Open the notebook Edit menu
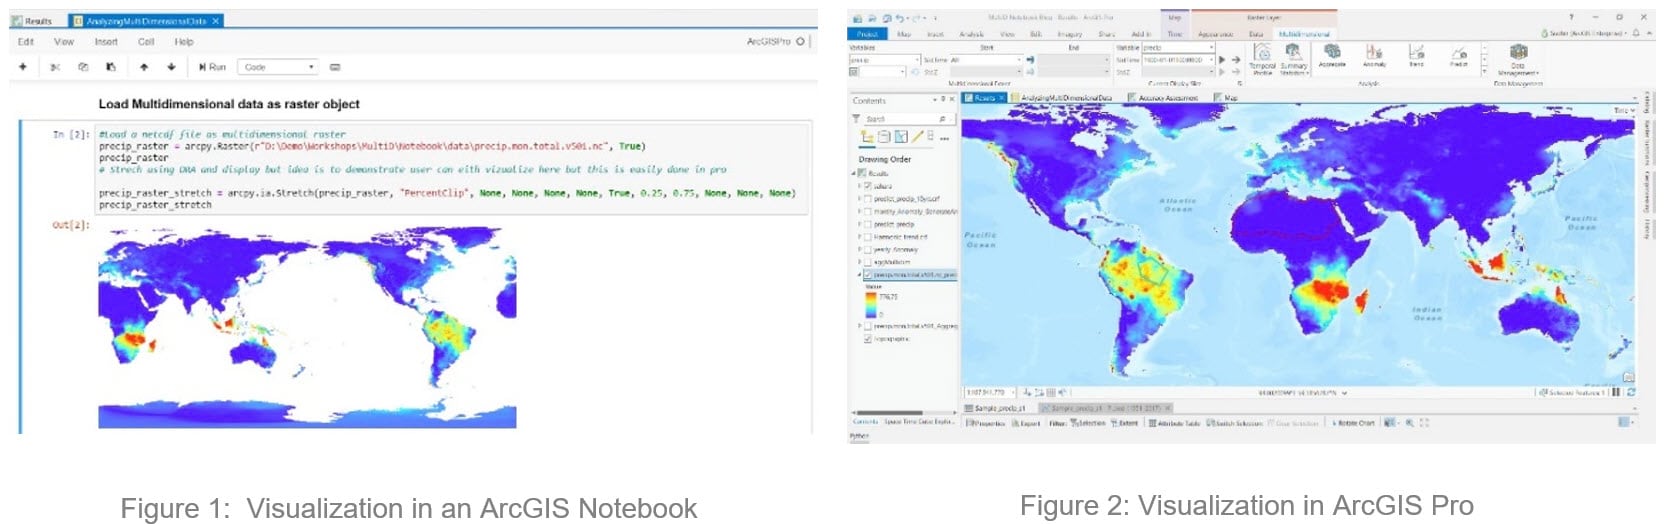 [x=26, y=42]
